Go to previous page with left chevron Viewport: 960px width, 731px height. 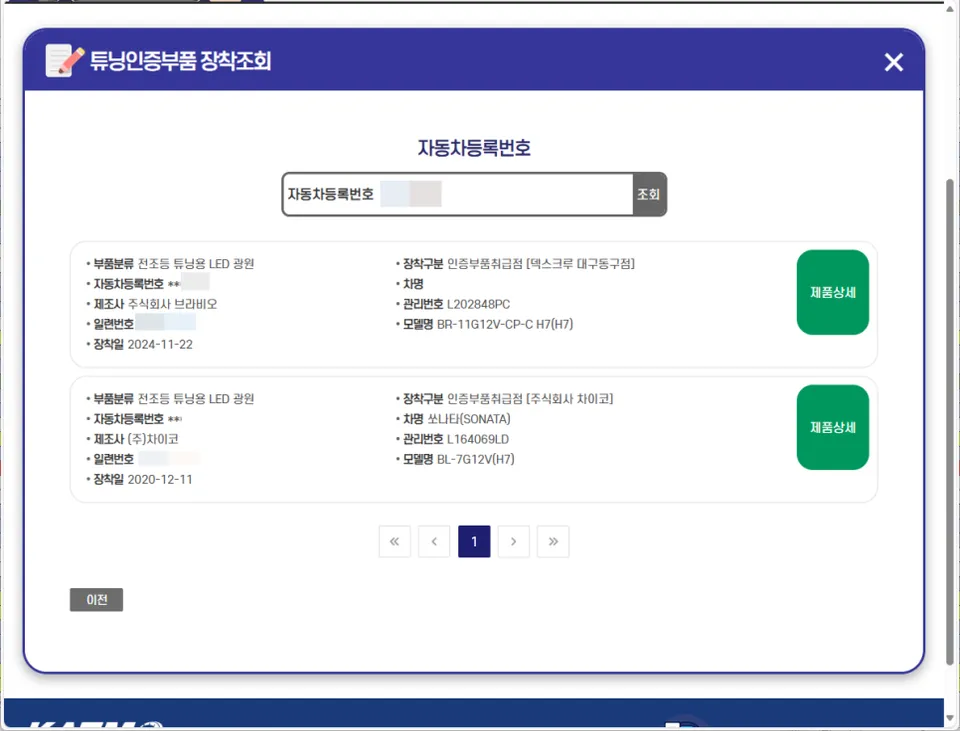434,541
